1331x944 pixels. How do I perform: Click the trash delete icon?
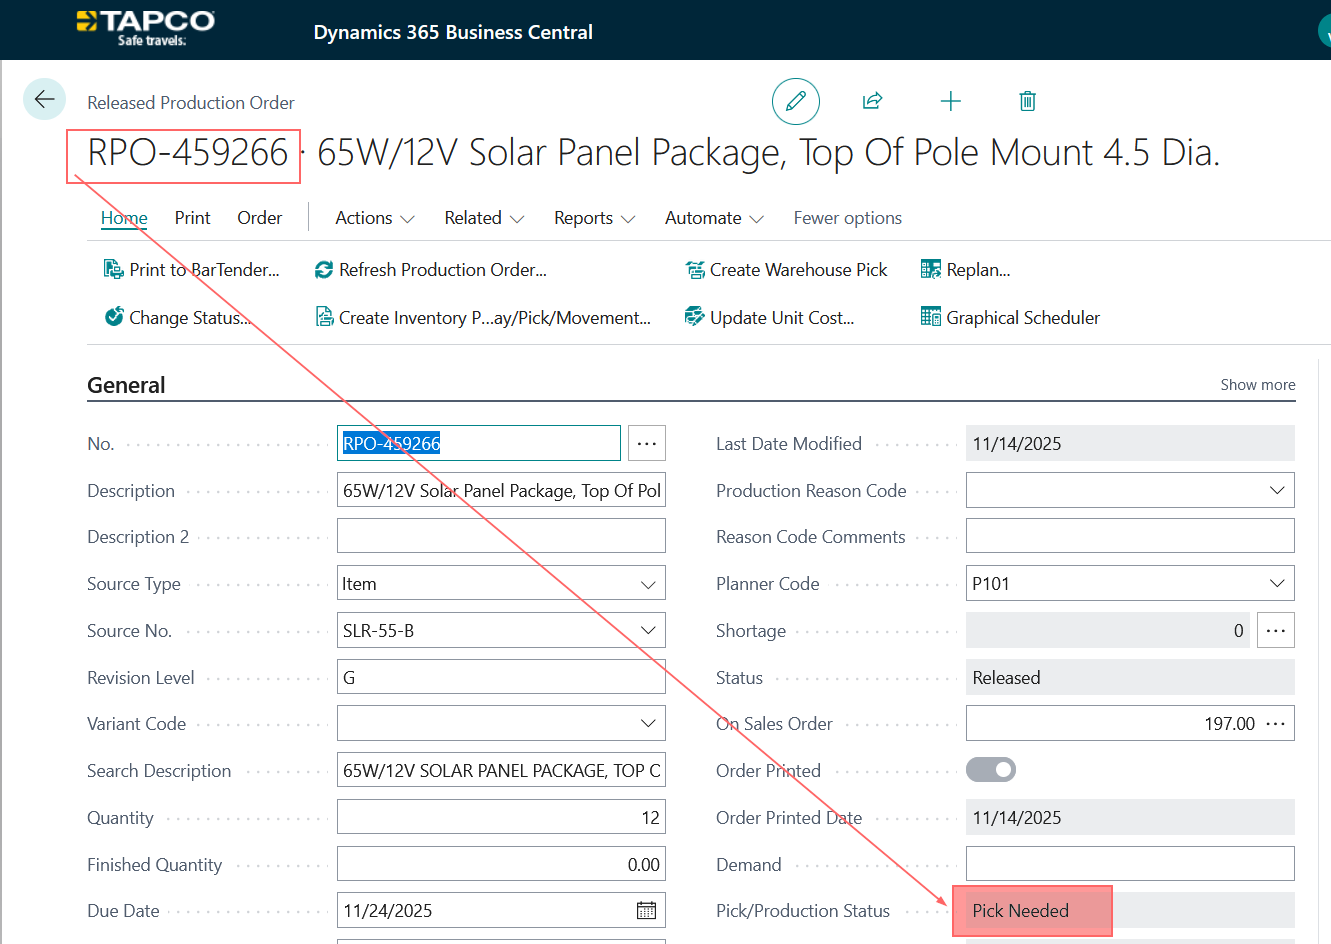[1027, 101]
